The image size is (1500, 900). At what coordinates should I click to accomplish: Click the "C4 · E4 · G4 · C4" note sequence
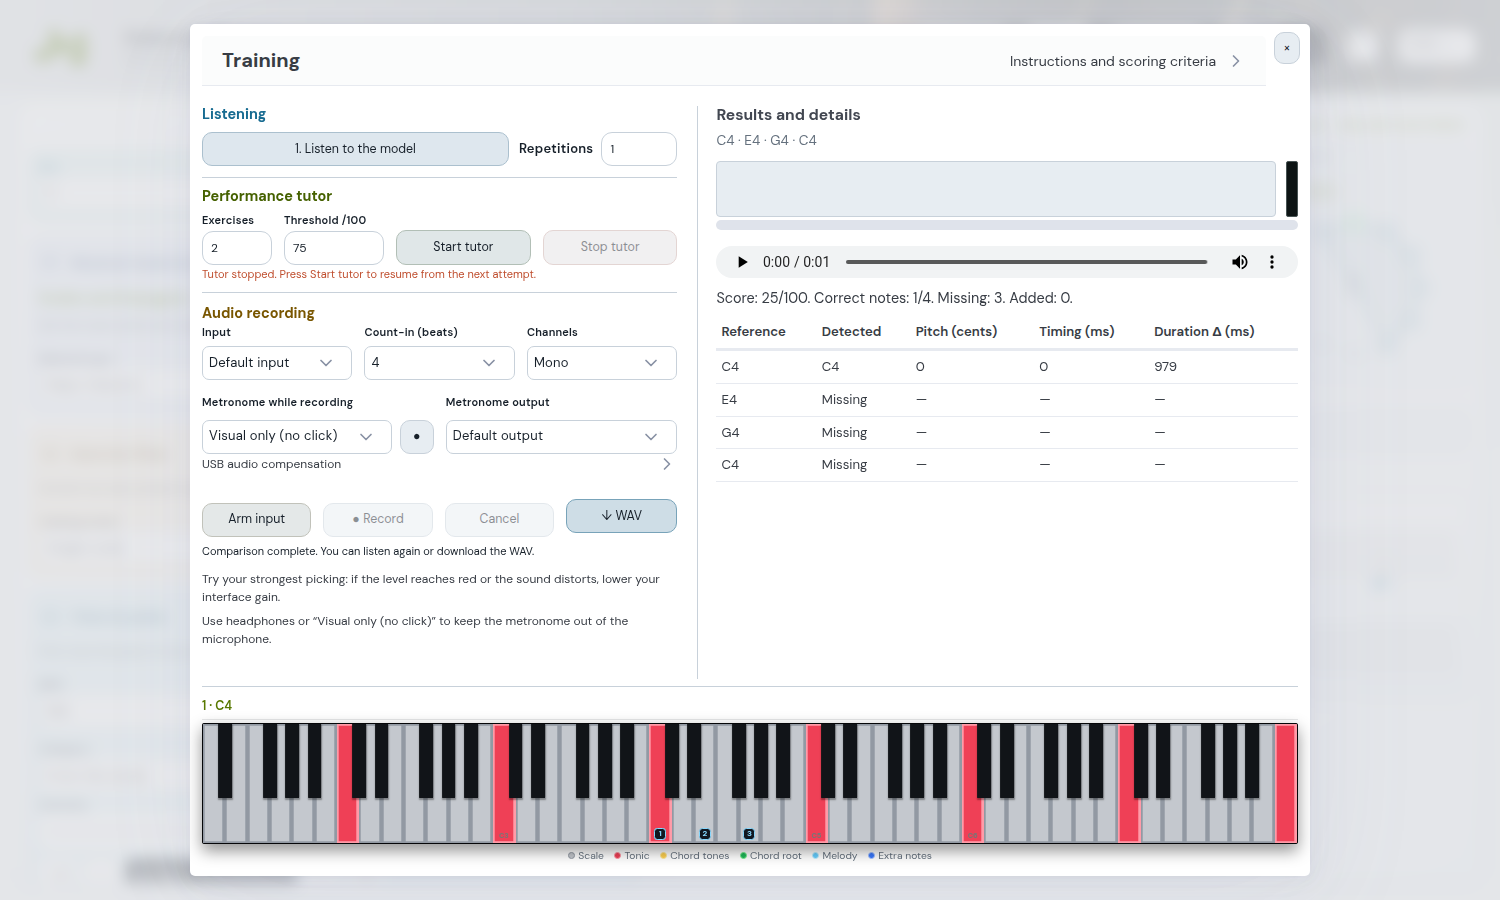[x=766, y=141]
